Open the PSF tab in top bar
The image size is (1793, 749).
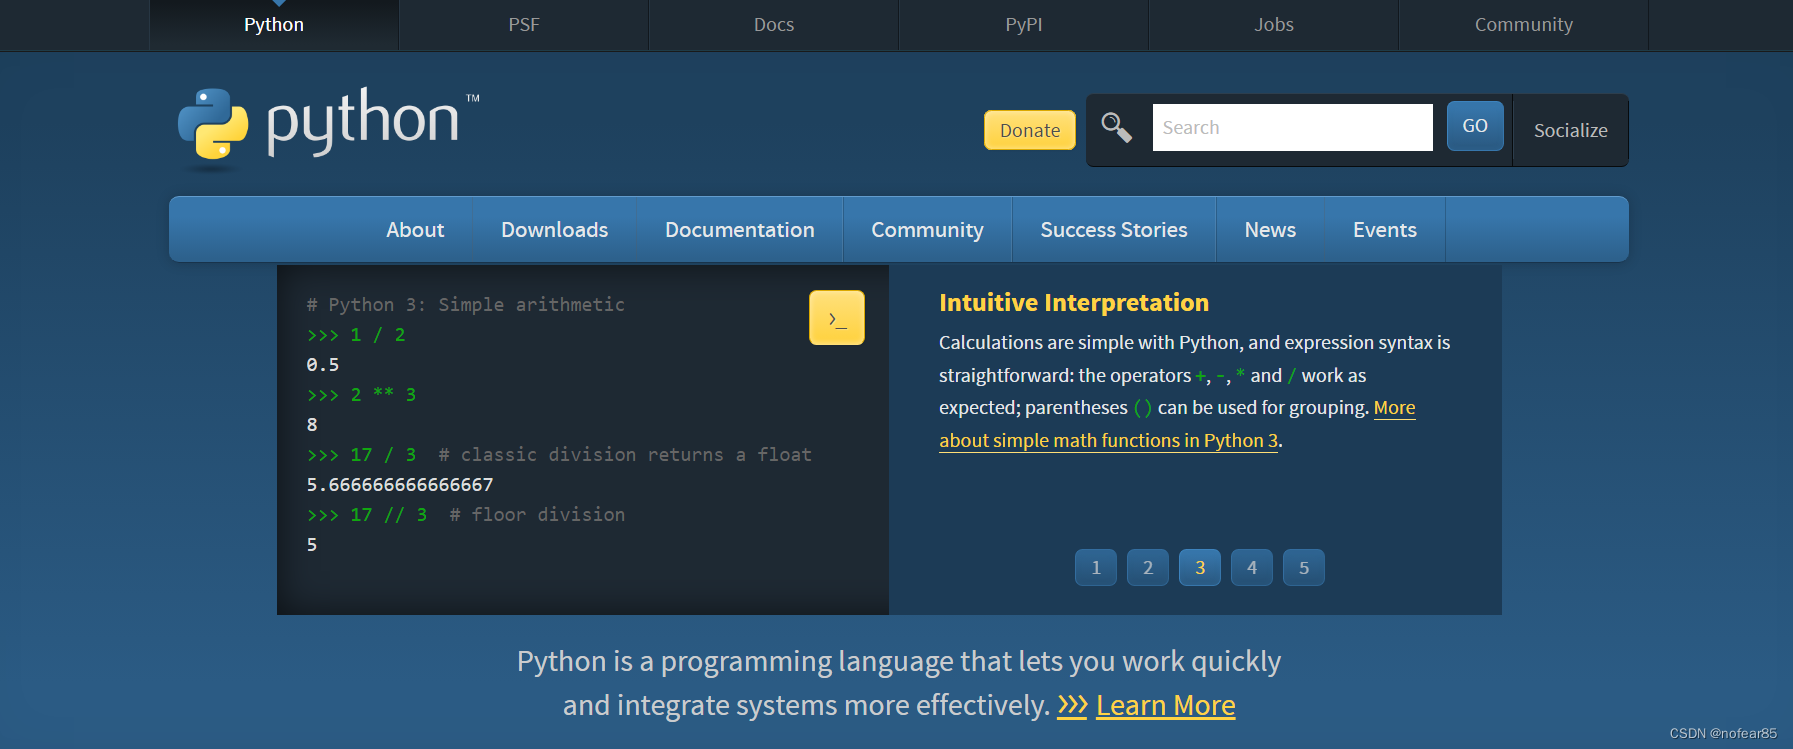[524, 25]
